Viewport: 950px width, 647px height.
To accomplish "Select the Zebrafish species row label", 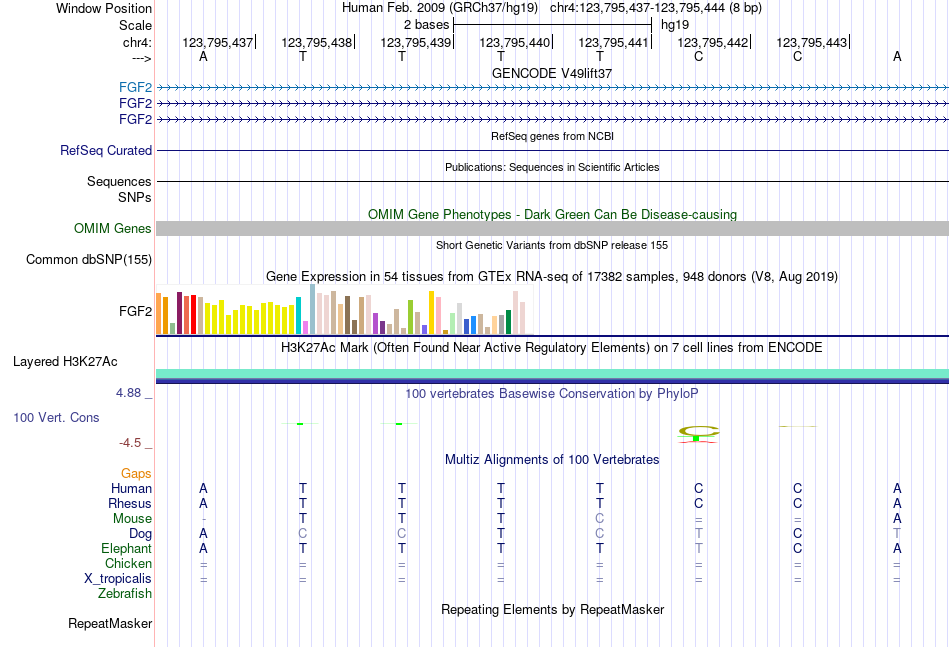I will (x=125, y=593).
